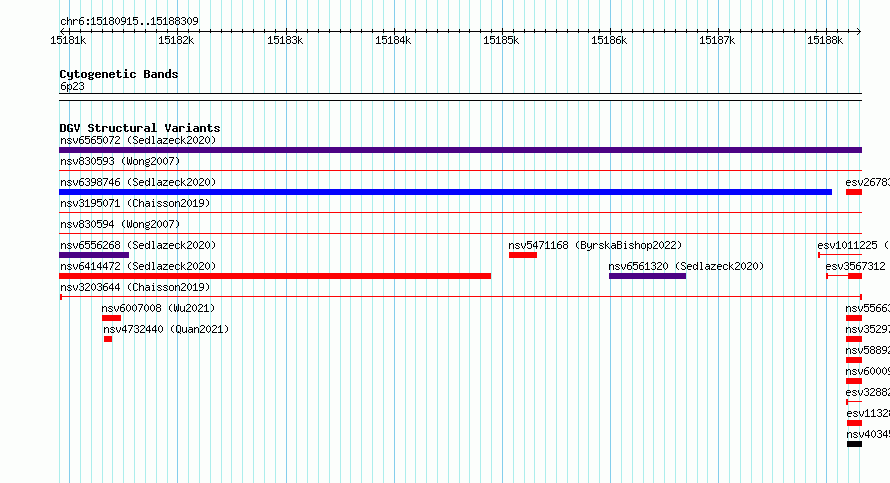The height and width of the screenshot is (483, 890).
Task: Click the red nsv5471168 variant bar
Action: [523, 255]
